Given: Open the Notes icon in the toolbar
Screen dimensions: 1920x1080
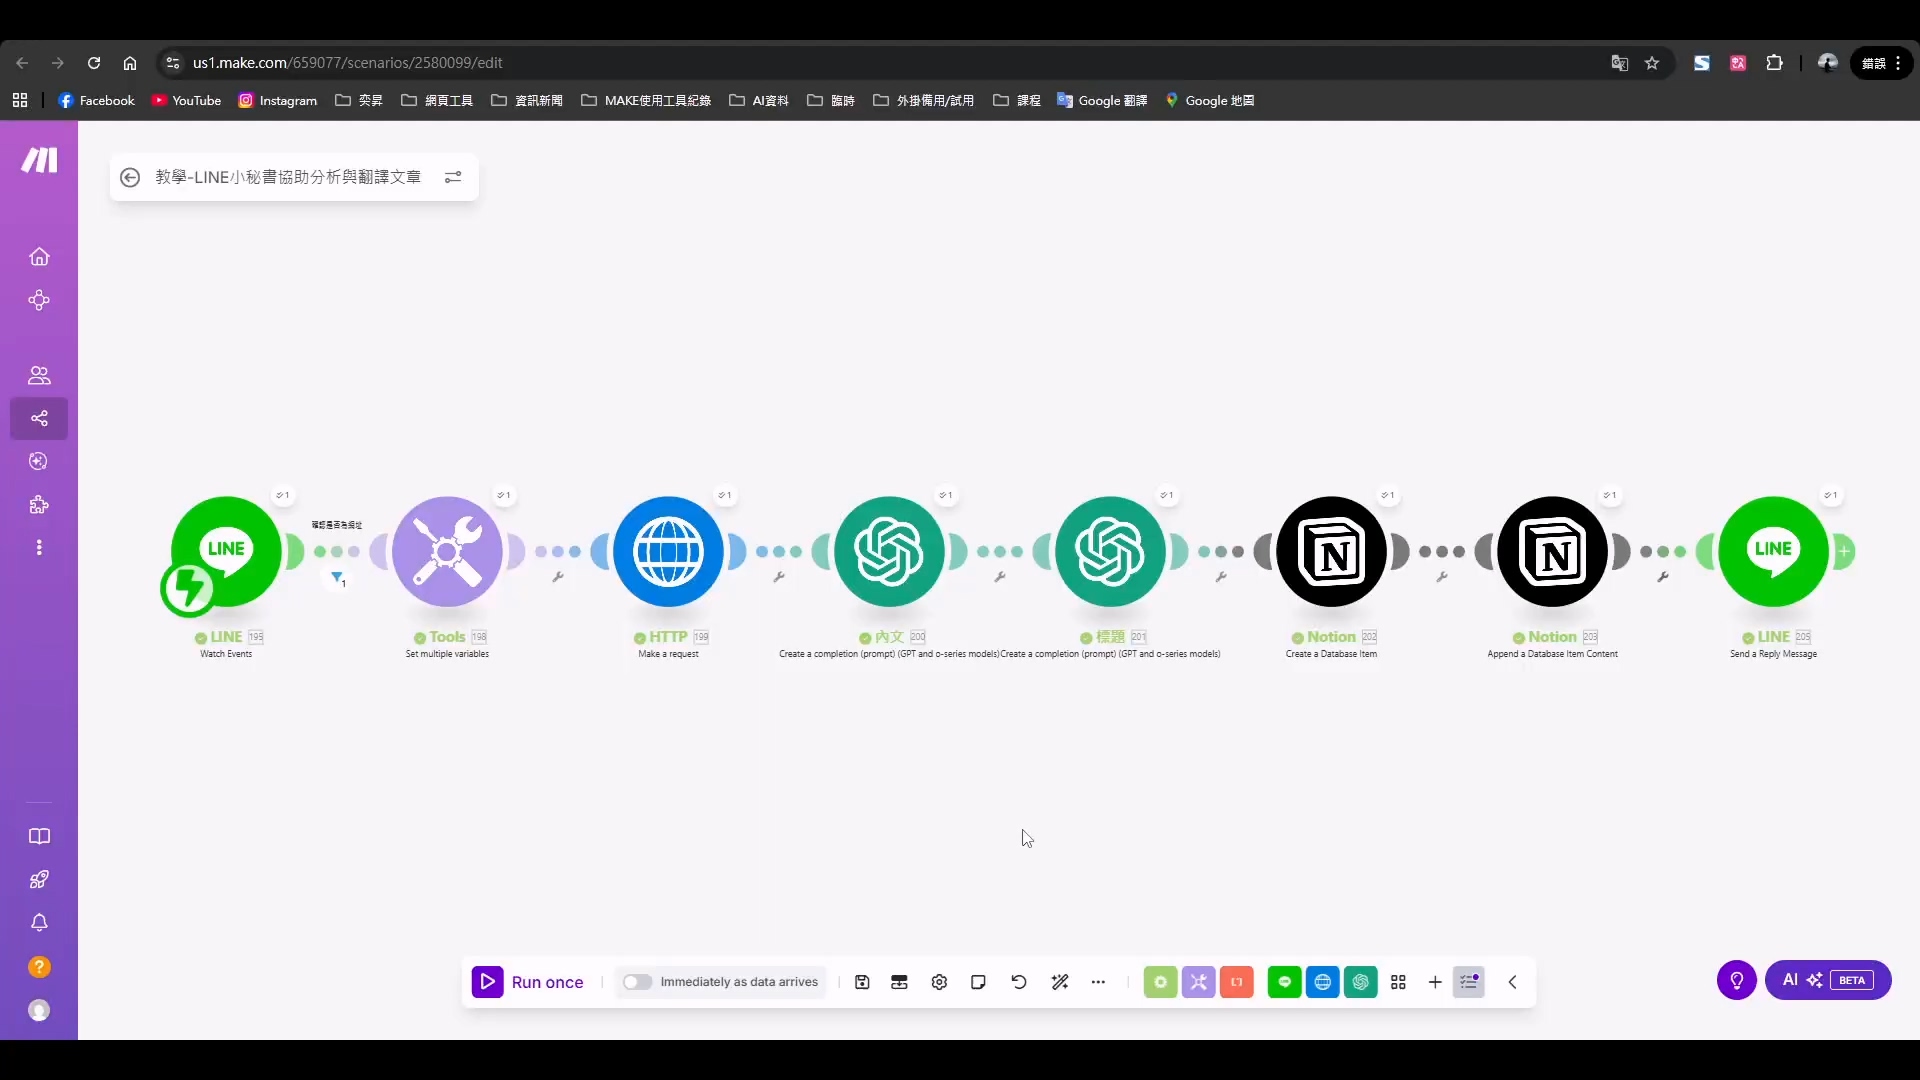Looking at the screenshot, I should (x=978, y=982).
